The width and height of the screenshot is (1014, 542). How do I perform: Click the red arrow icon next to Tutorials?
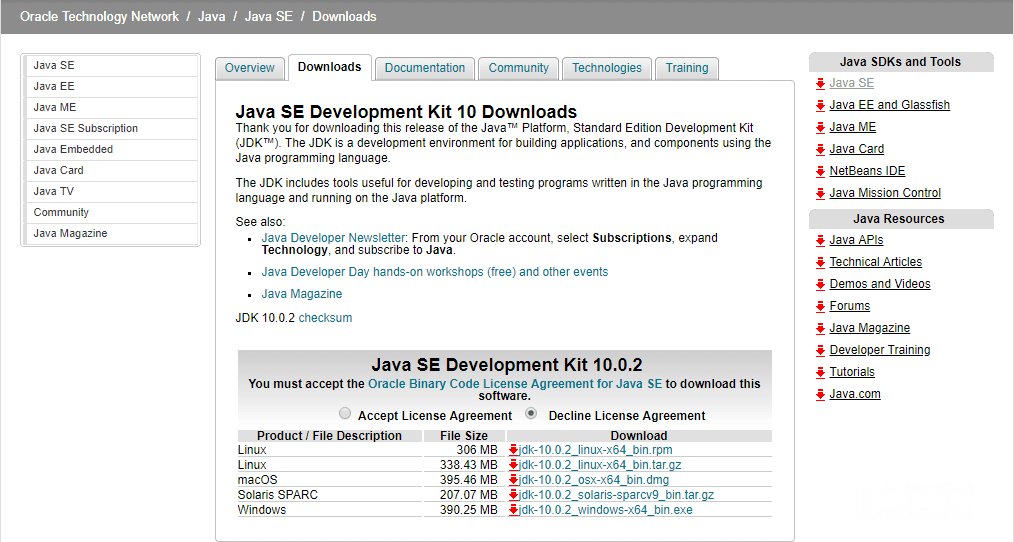820,372
